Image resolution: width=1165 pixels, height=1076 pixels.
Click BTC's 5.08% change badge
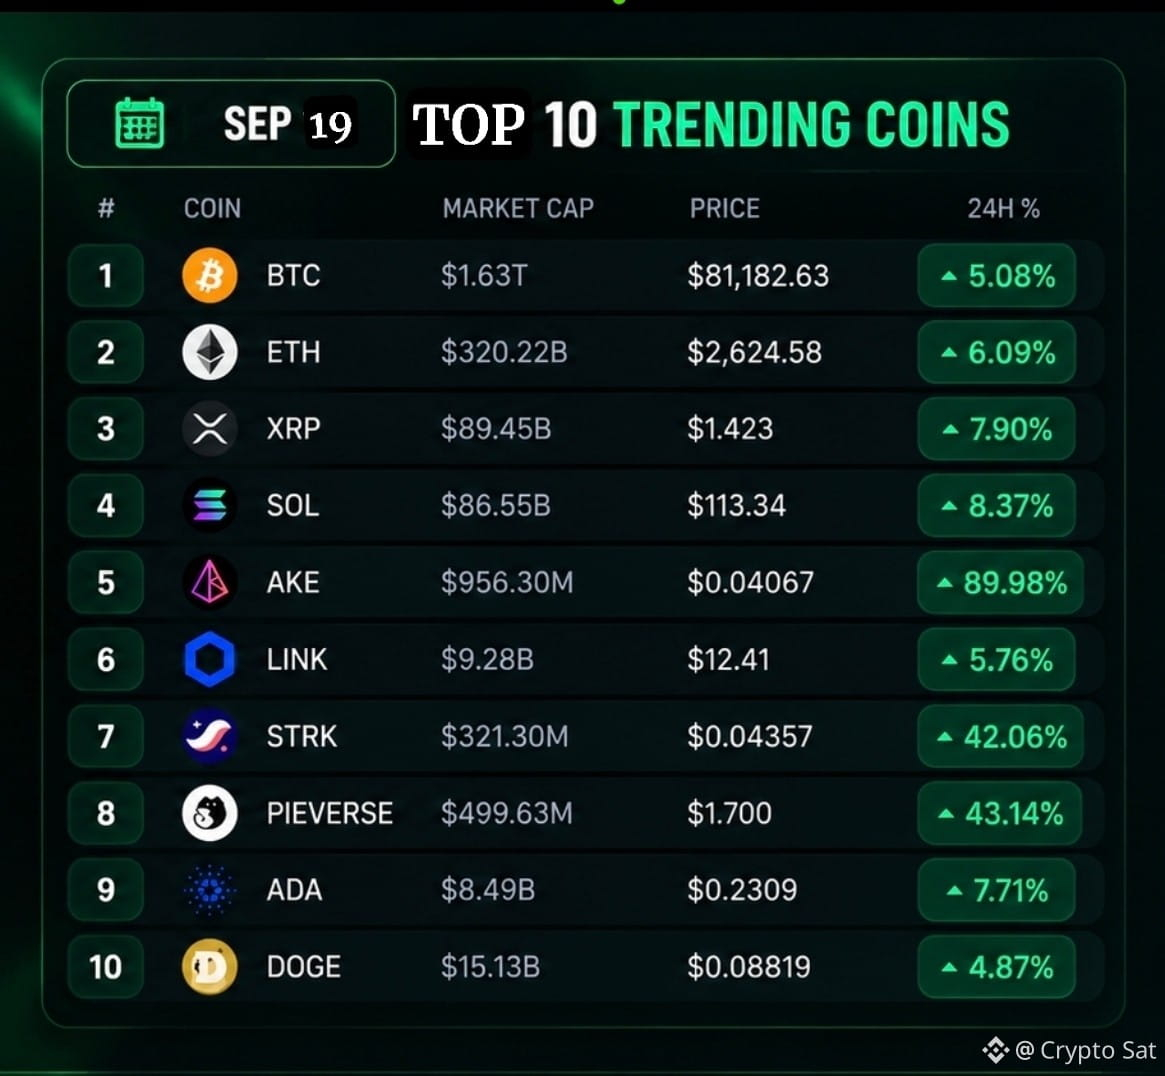tap(997, 276)
